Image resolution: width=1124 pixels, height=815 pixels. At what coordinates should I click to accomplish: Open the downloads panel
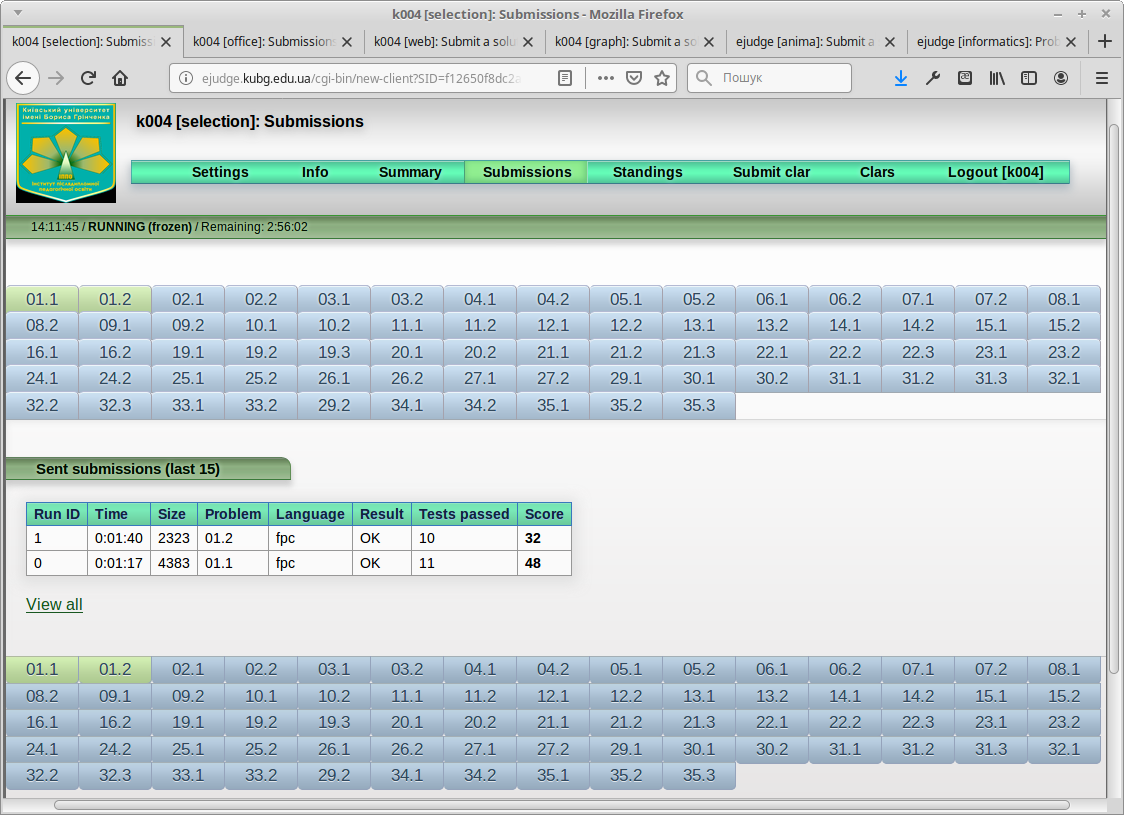tap(901, 78)
